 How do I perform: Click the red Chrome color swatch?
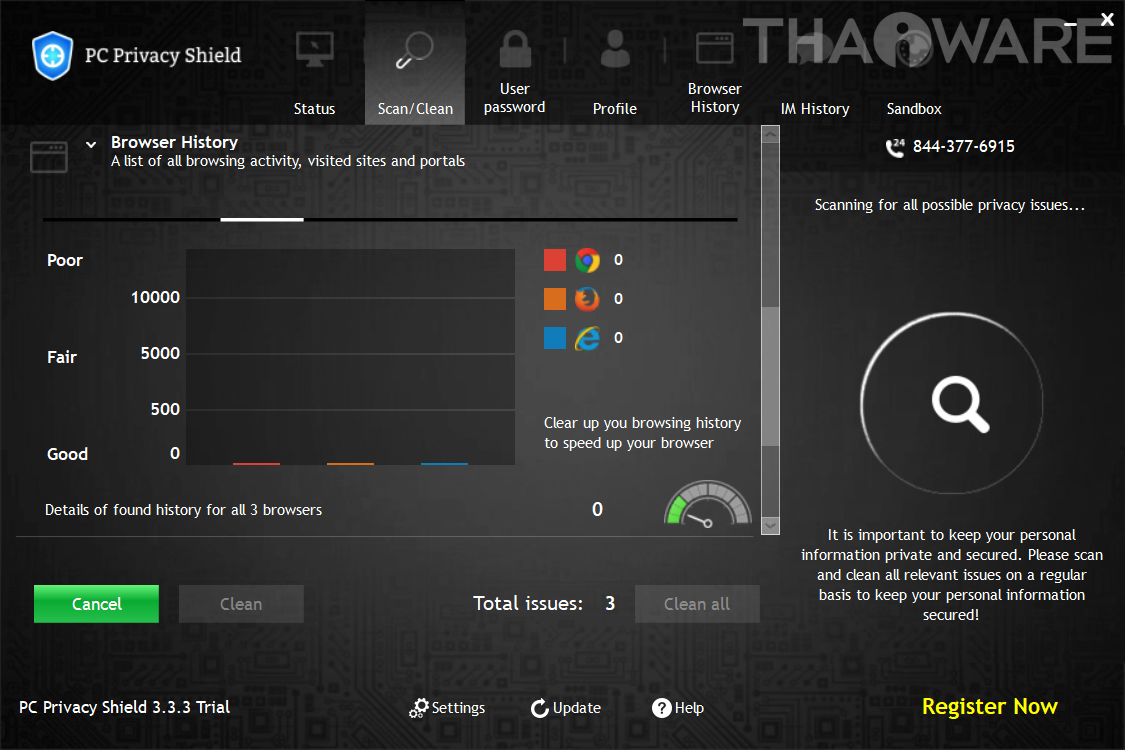555,260
